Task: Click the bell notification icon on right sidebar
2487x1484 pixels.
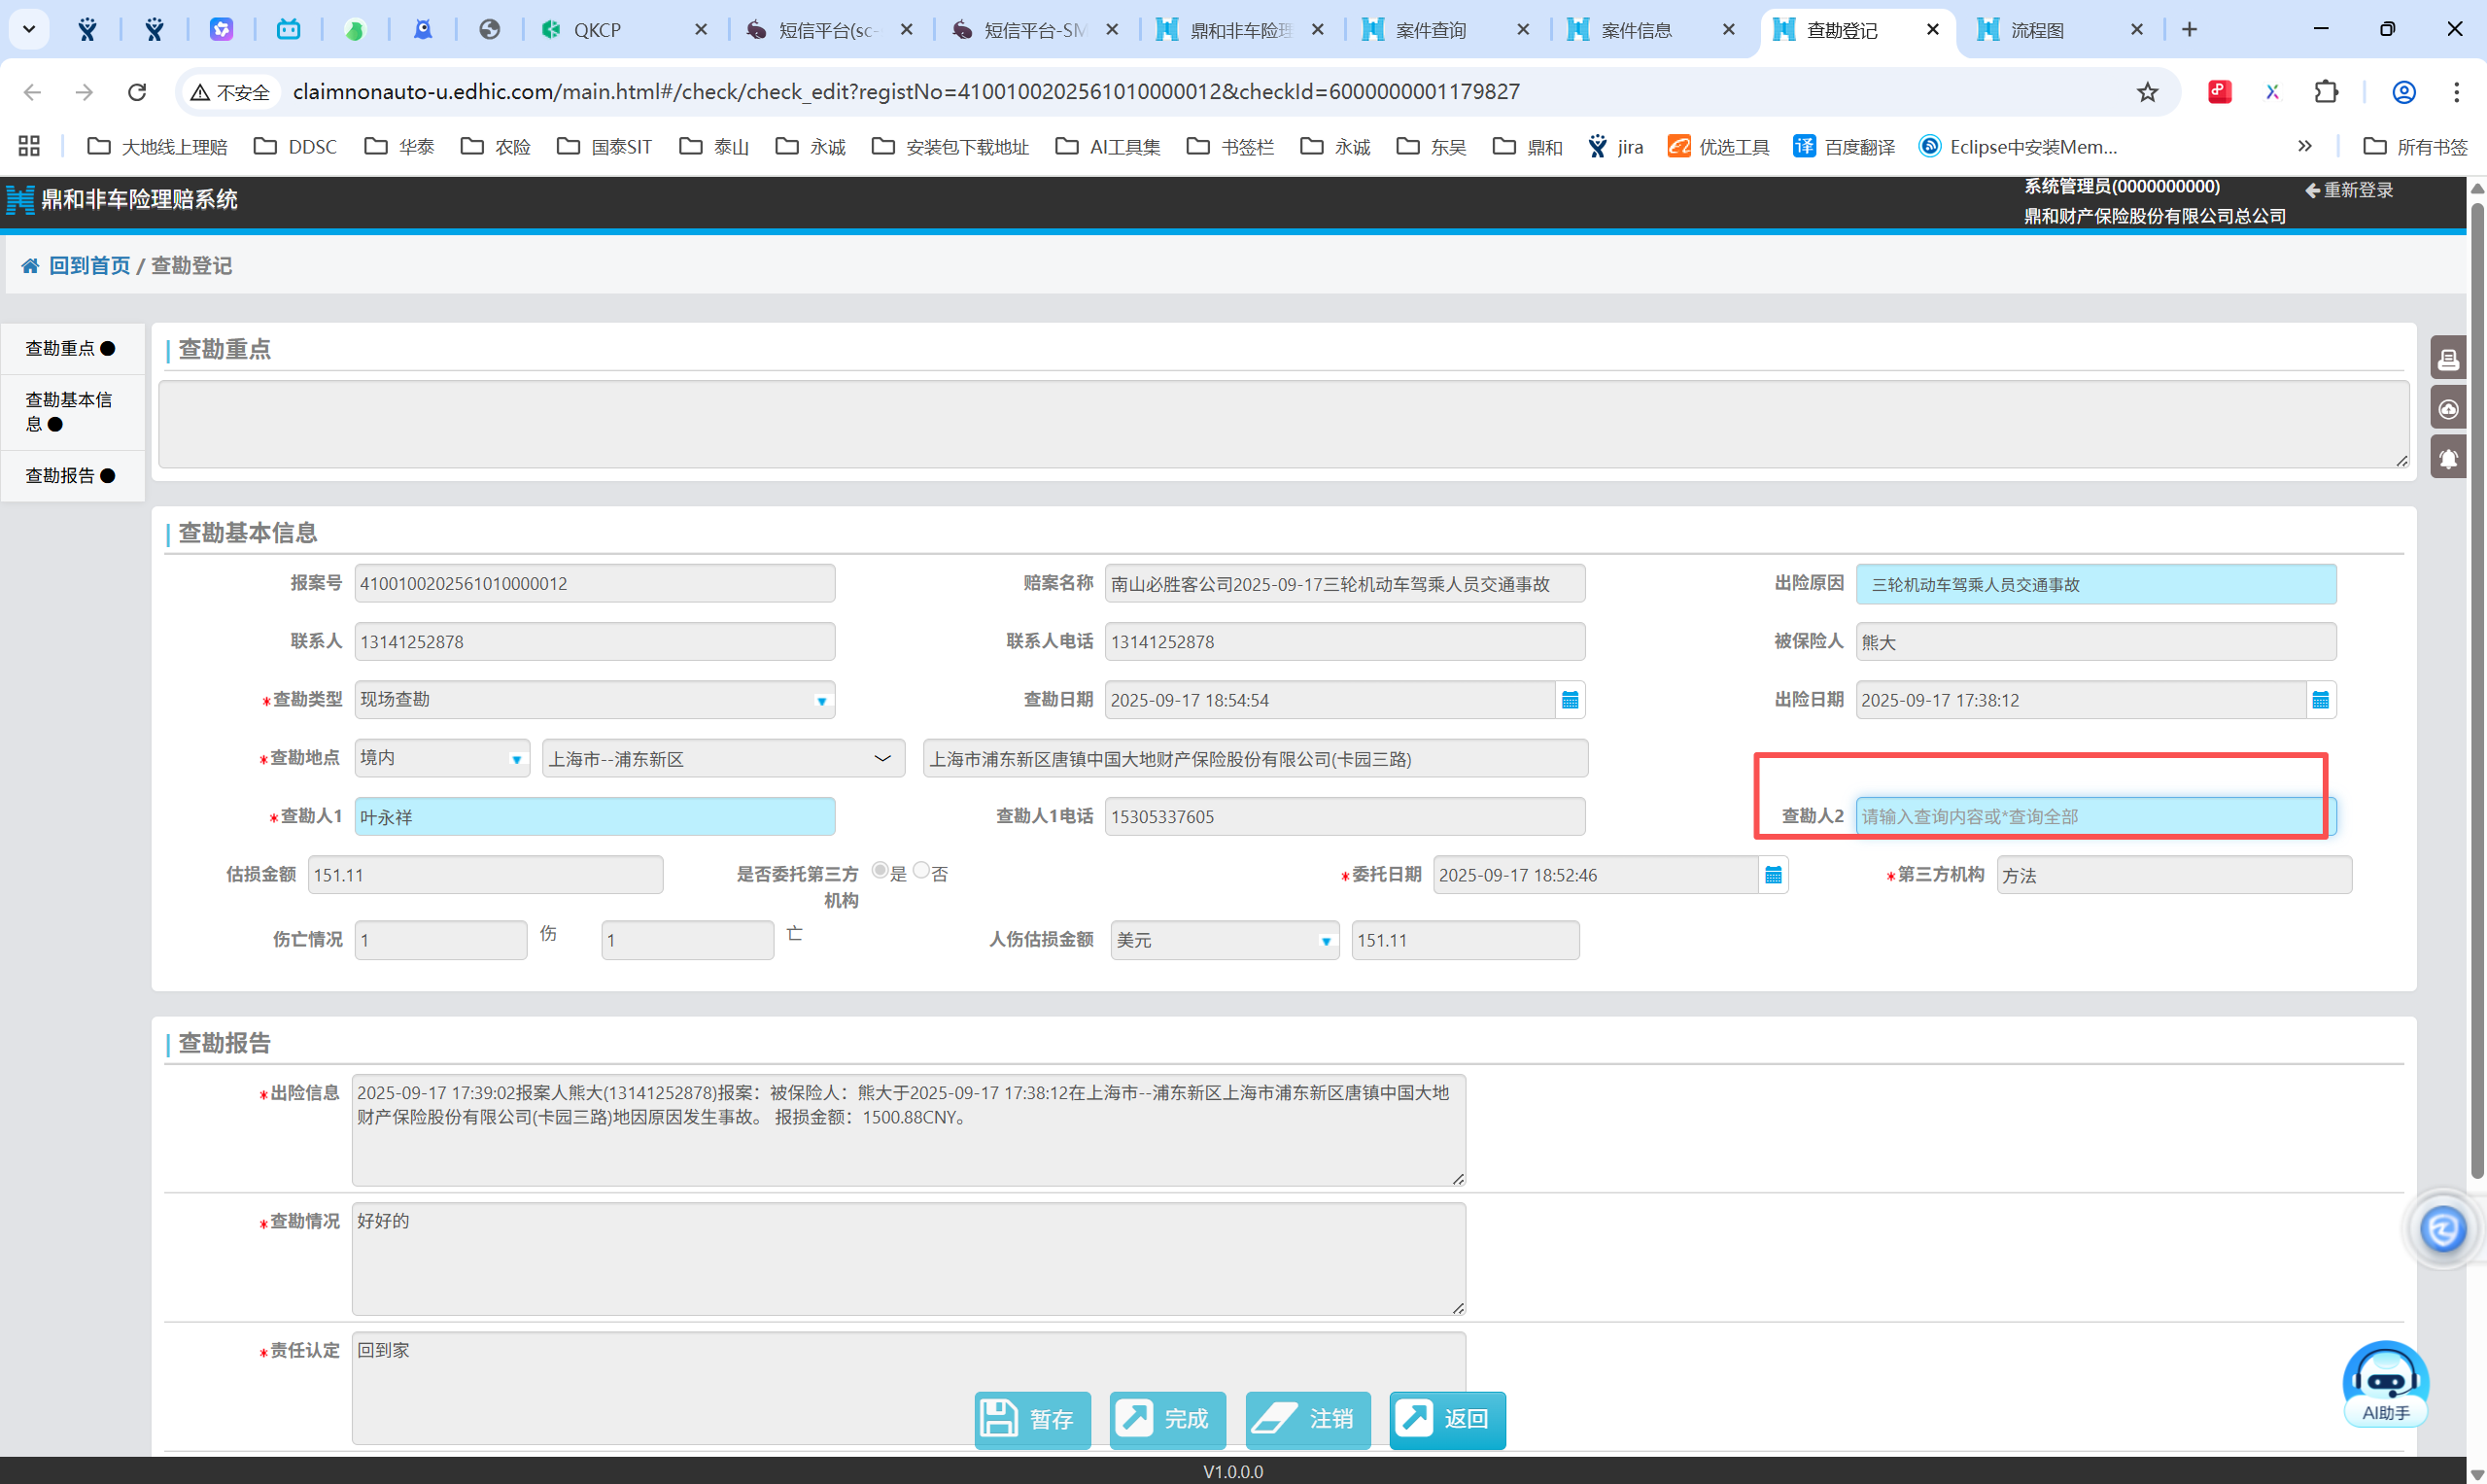Action: 2448,458
